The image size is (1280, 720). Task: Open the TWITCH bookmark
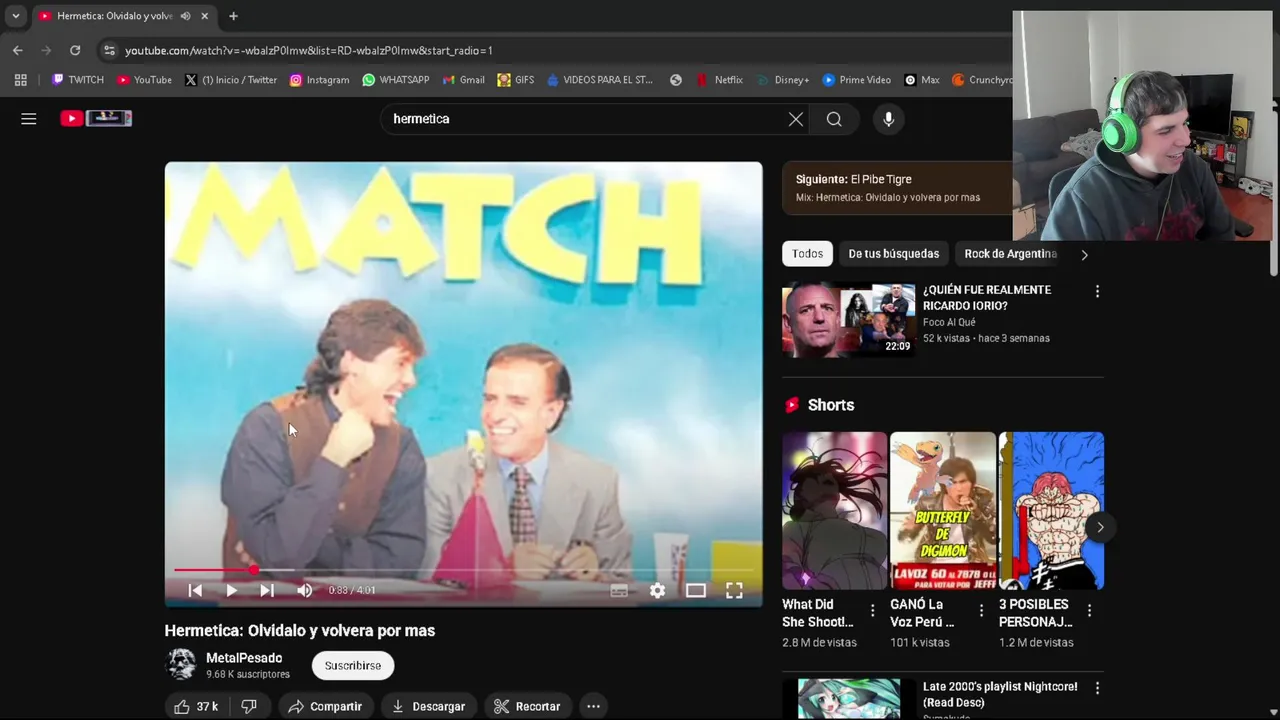pyautogui.click(x=77, y=80)
